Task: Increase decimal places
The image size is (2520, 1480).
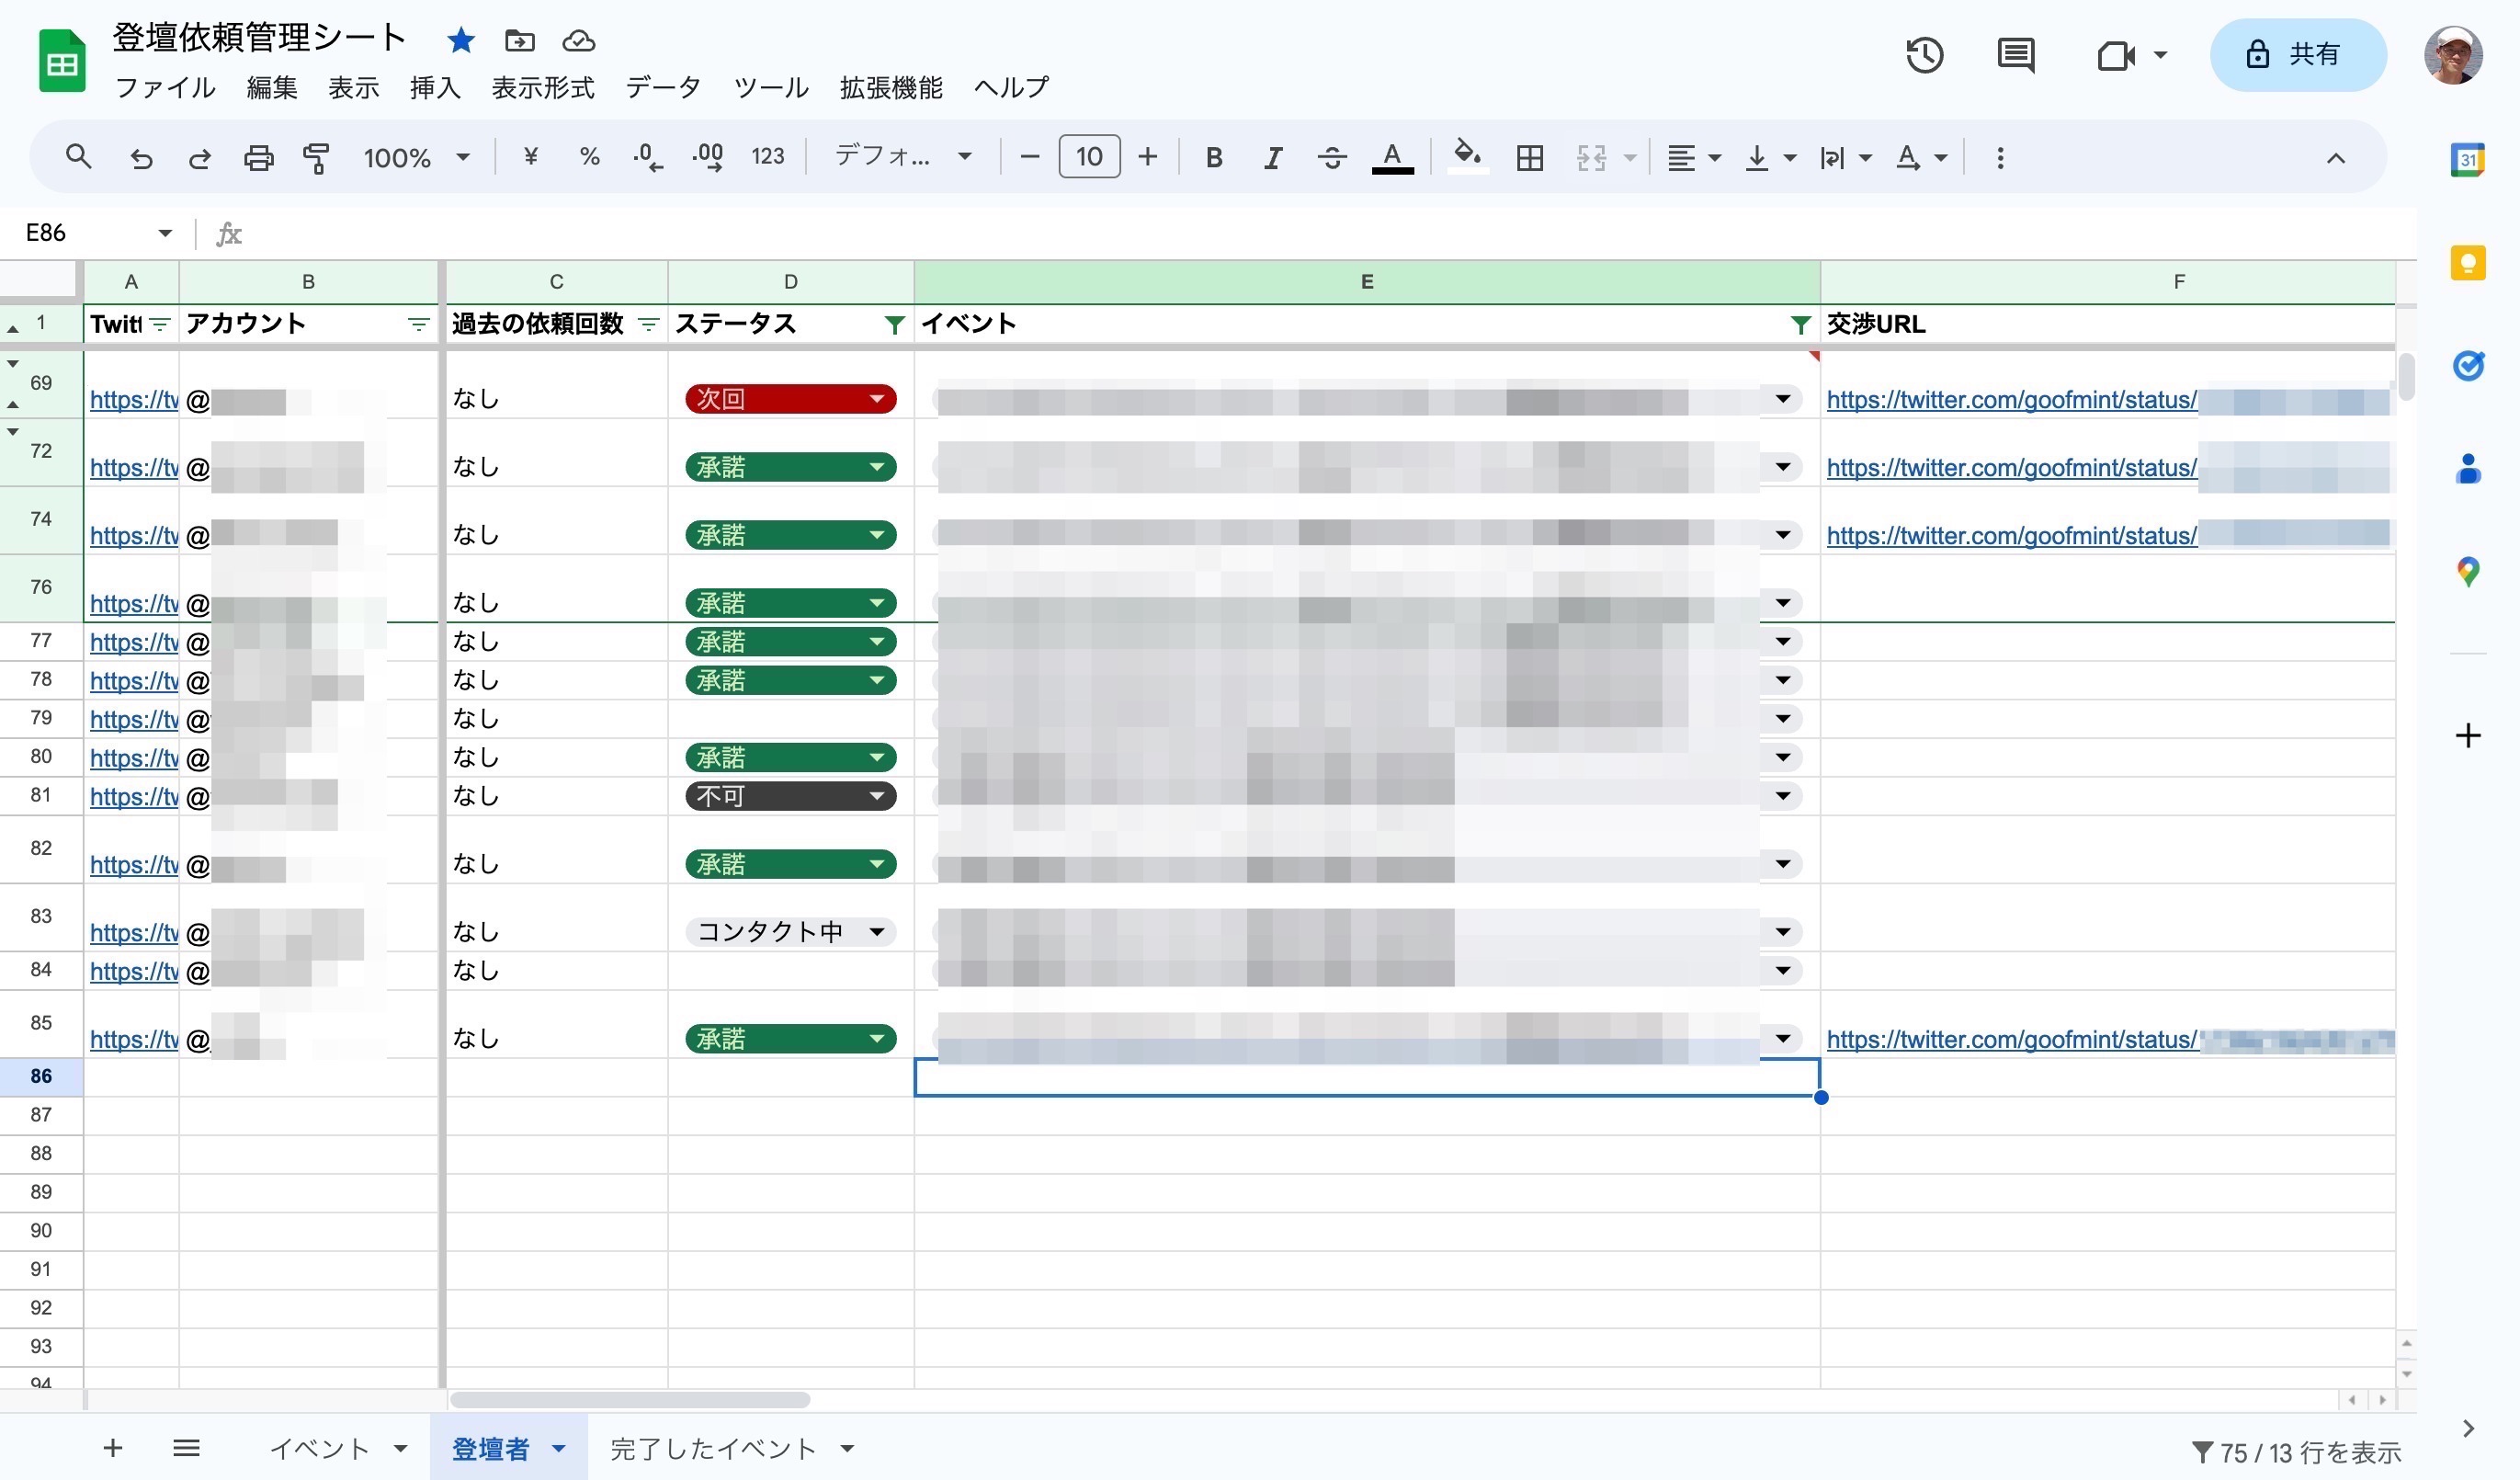Action: (x=708, y=157)
